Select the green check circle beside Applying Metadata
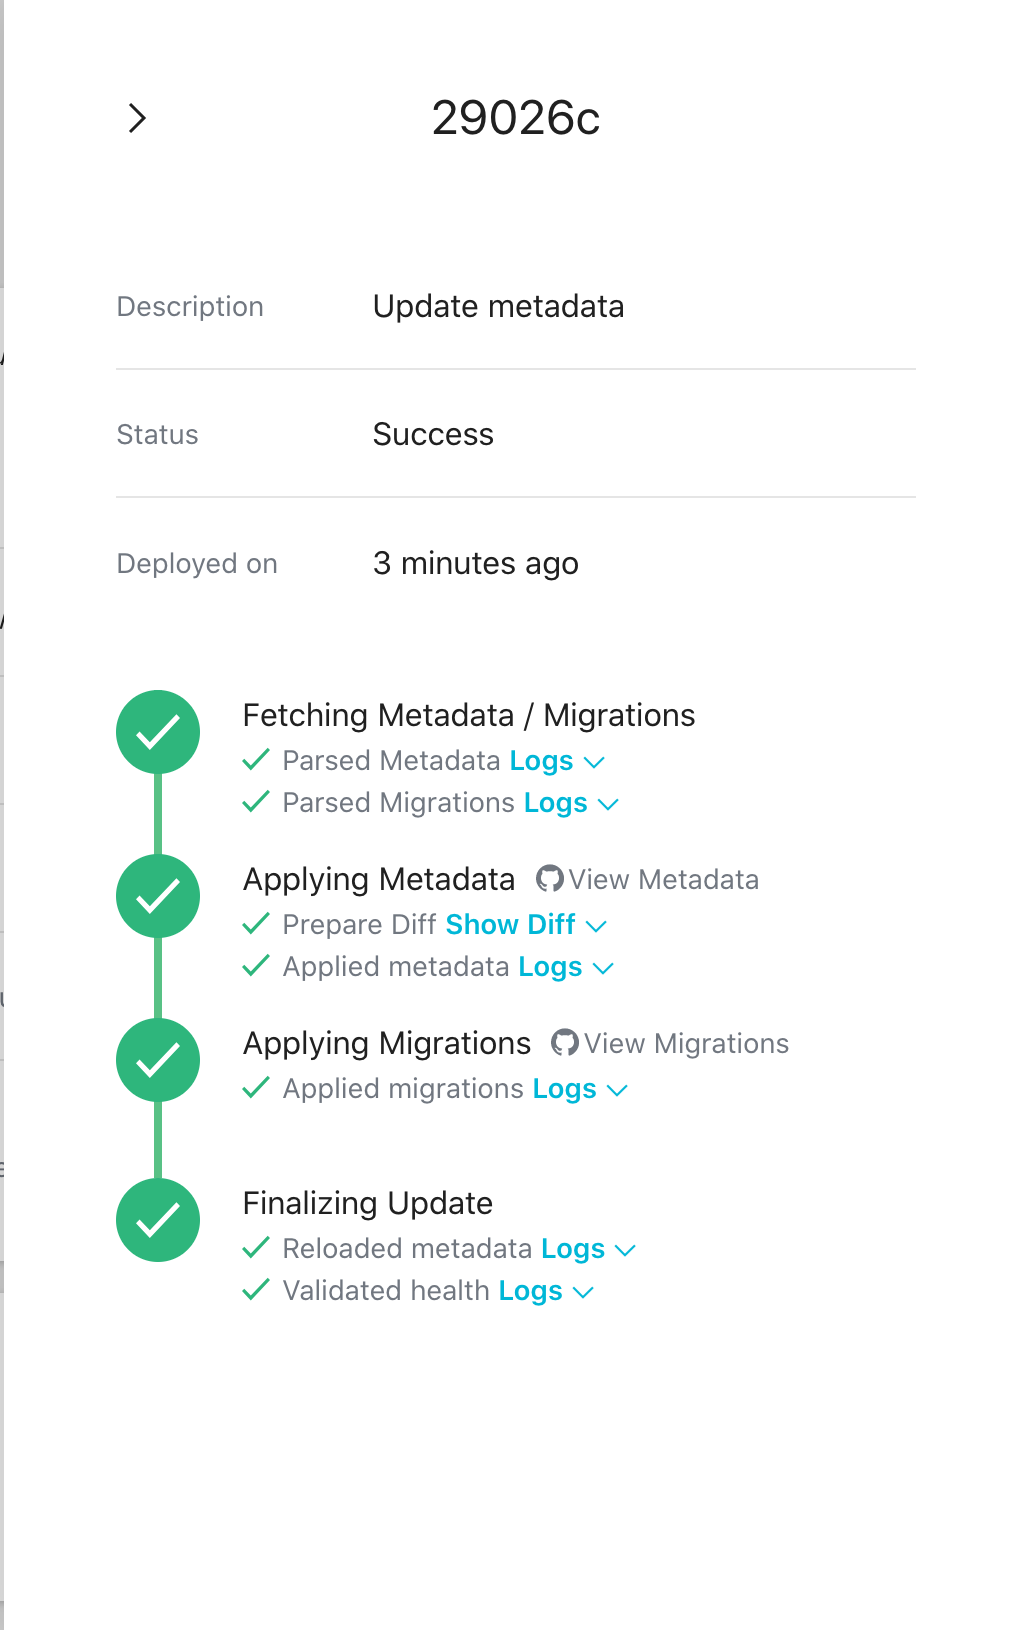The height and width of the screenshot is (1630, 1028). pyautogui.click(x=157, y=896)
